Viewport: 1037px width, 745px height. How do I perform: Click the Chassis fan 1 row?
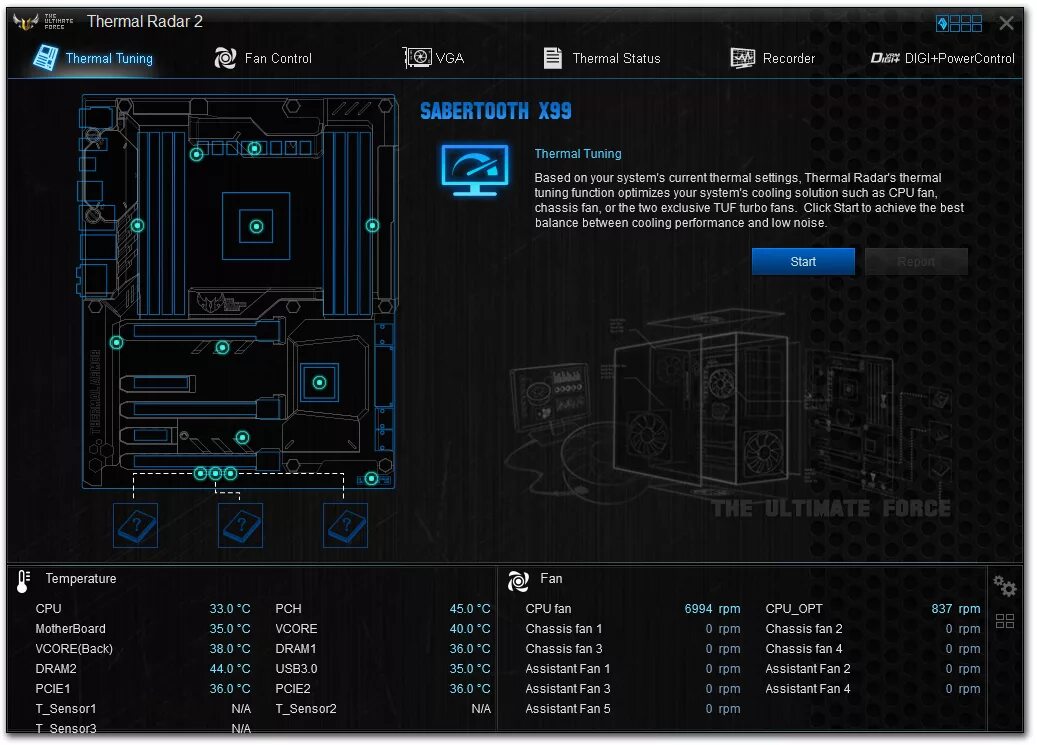(x=633, y=629)
